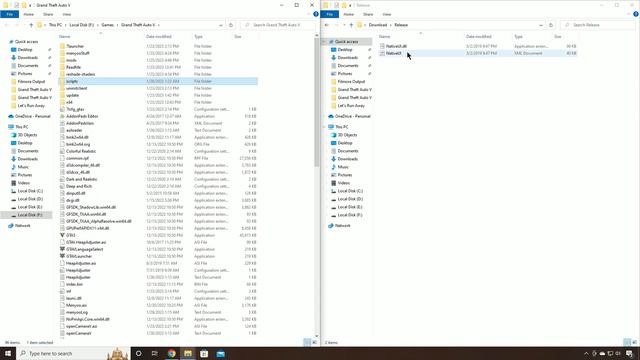The height and width of the screenshot is (360, 640).
Task: Select Local Disk (F:) in left window sidebar
Action: pyautogui.click(x=29, y=215)
